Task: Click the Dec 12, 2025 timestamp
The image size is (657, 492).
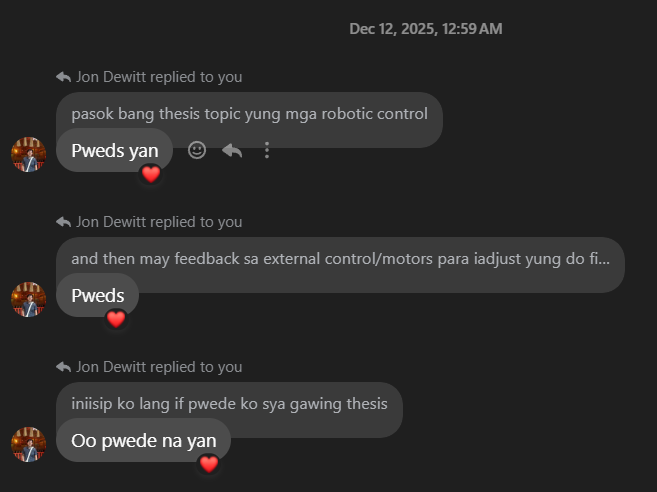Action: coord(425,29)
